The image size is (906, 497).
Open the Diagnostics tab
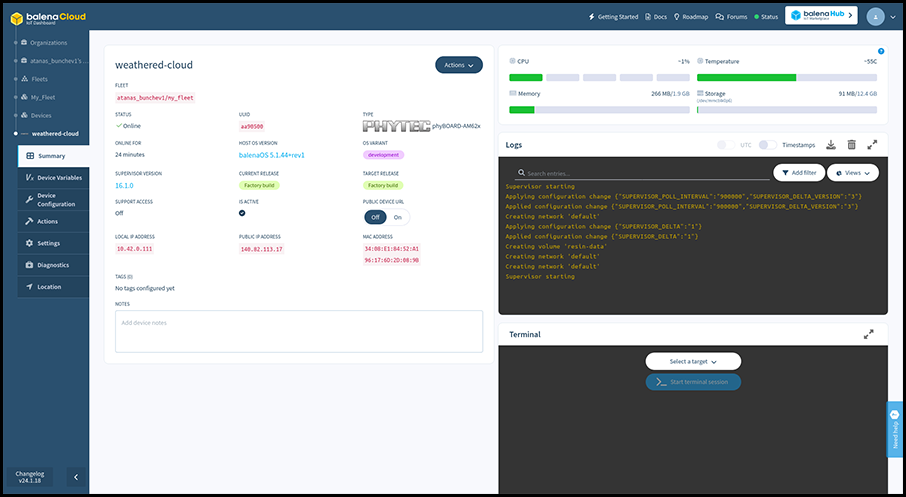tap(53, 265)
